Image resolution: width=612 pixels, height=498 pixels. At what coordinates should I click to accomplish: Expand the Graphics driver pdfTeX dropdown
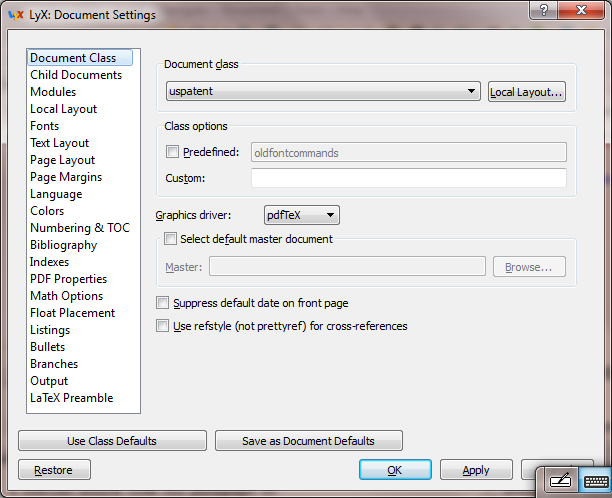point(302,215)
